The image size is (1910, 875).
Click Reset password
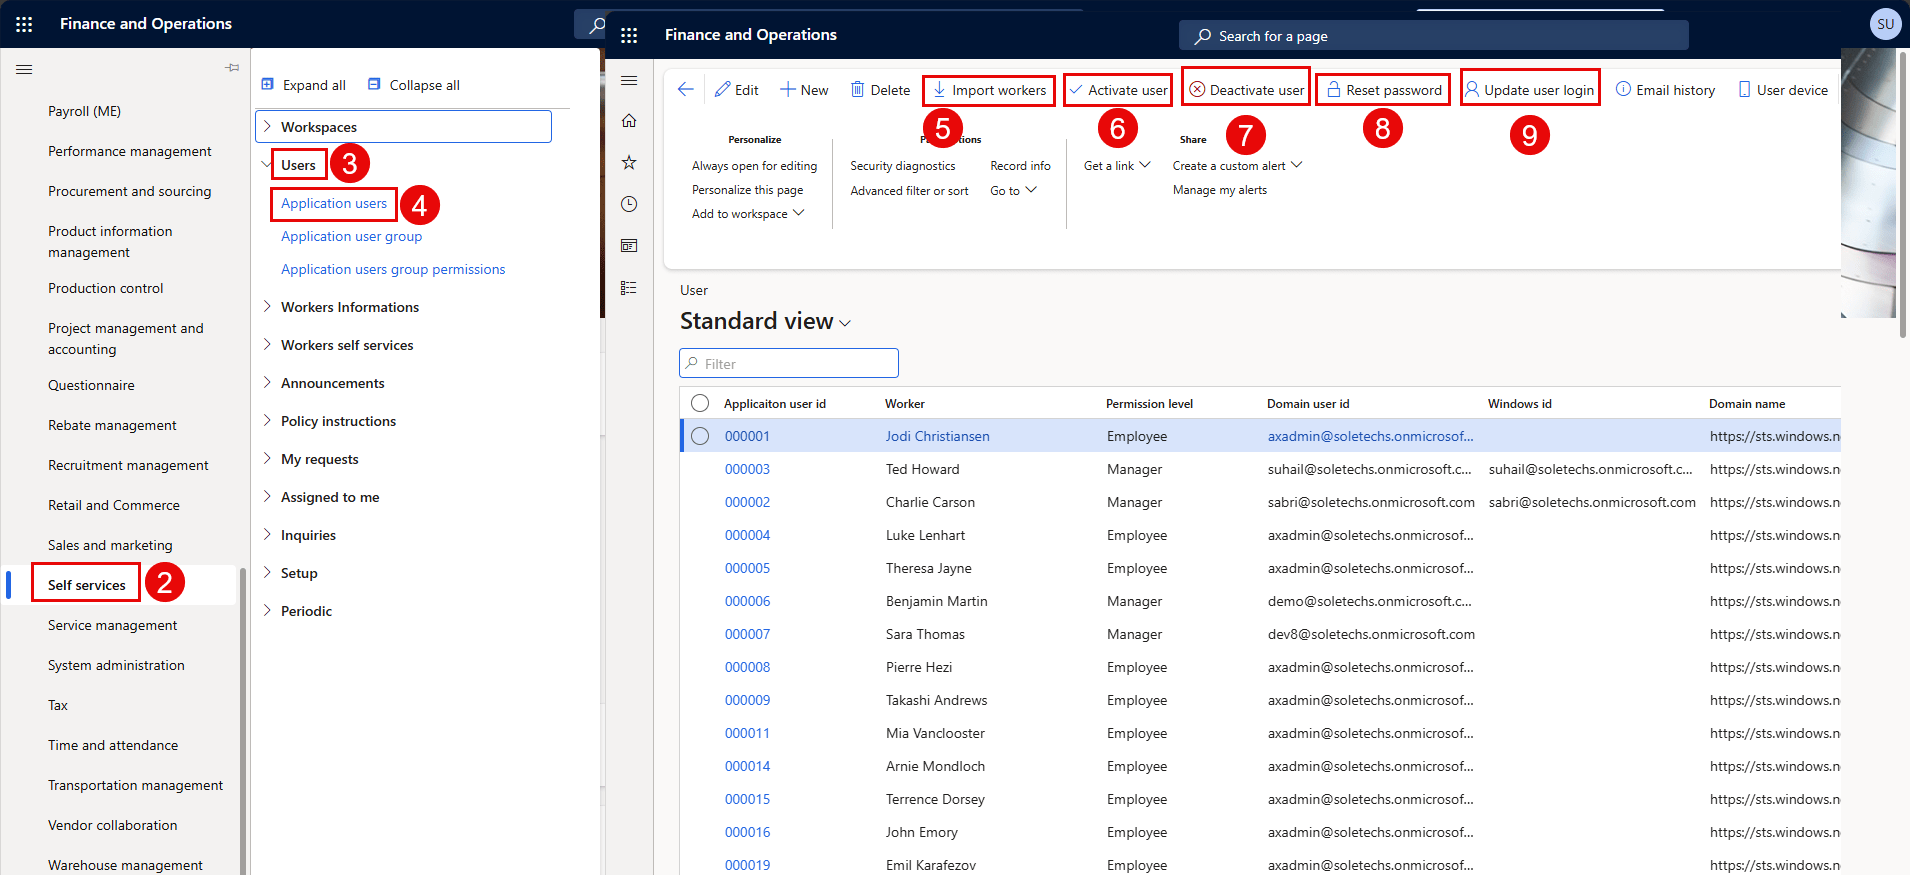[x=1383, y=90]
